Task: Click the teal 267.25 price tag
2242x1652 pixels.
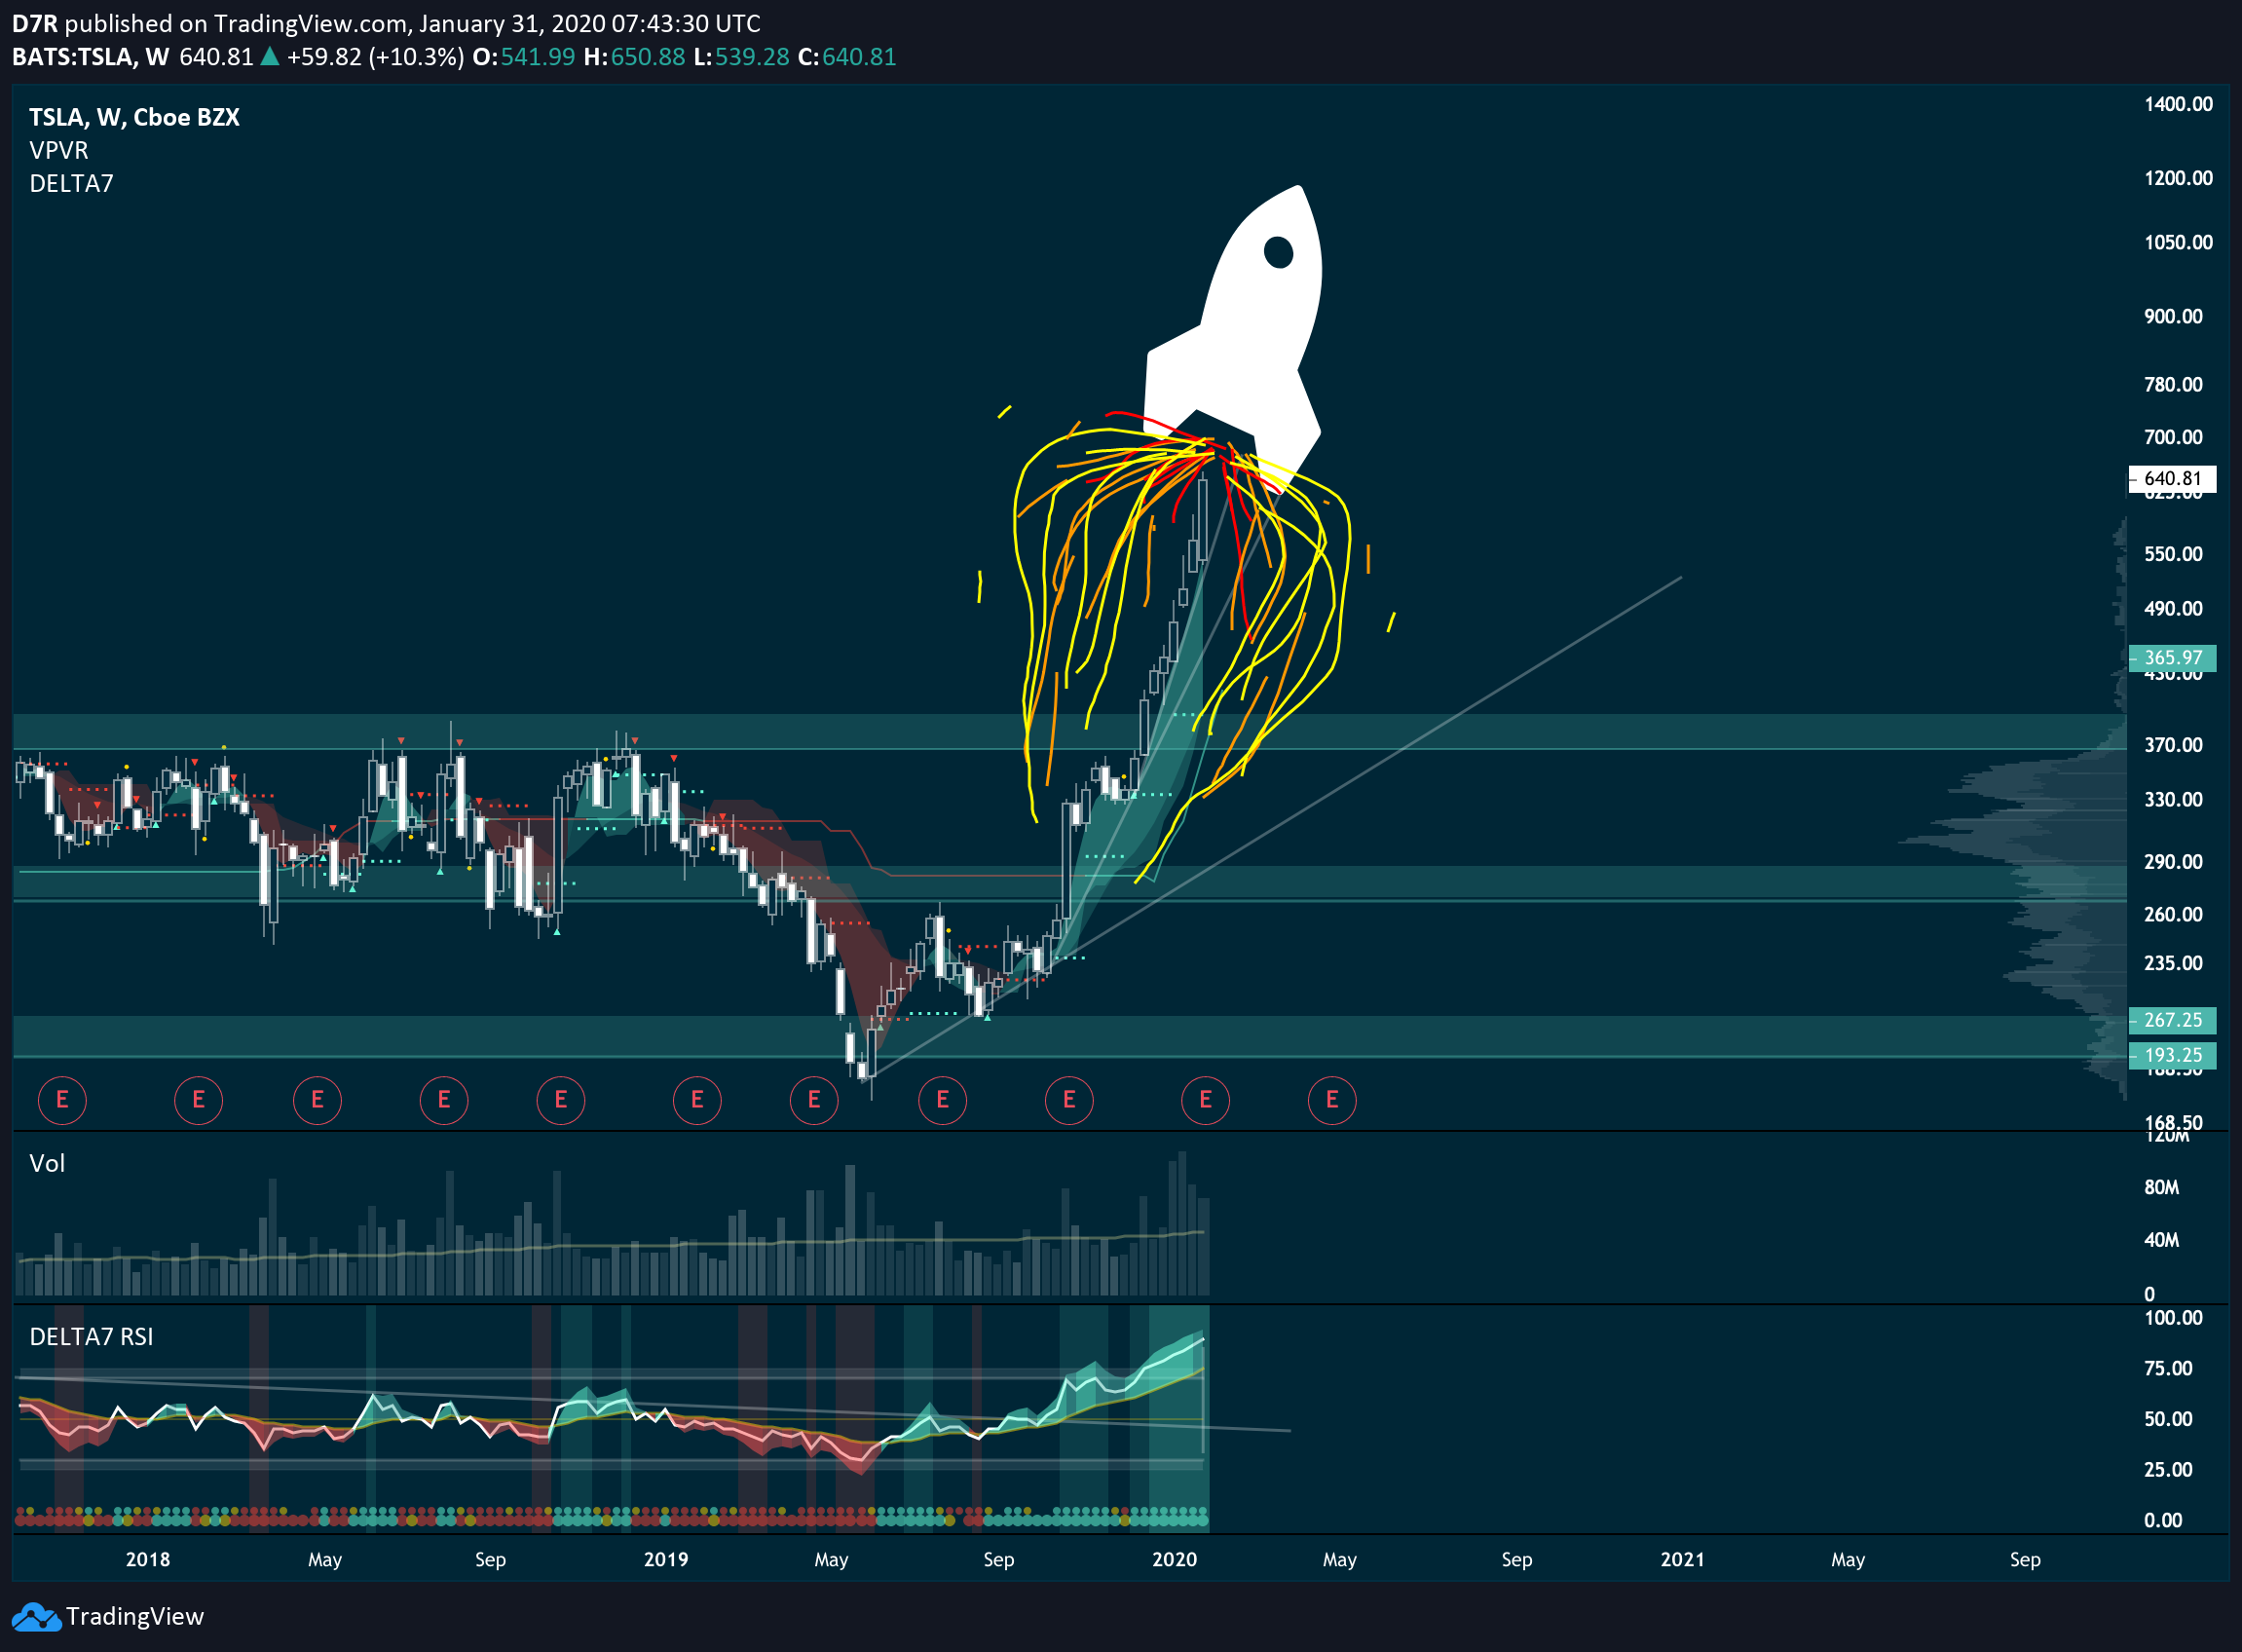Action: [x=2172, y=1020]
